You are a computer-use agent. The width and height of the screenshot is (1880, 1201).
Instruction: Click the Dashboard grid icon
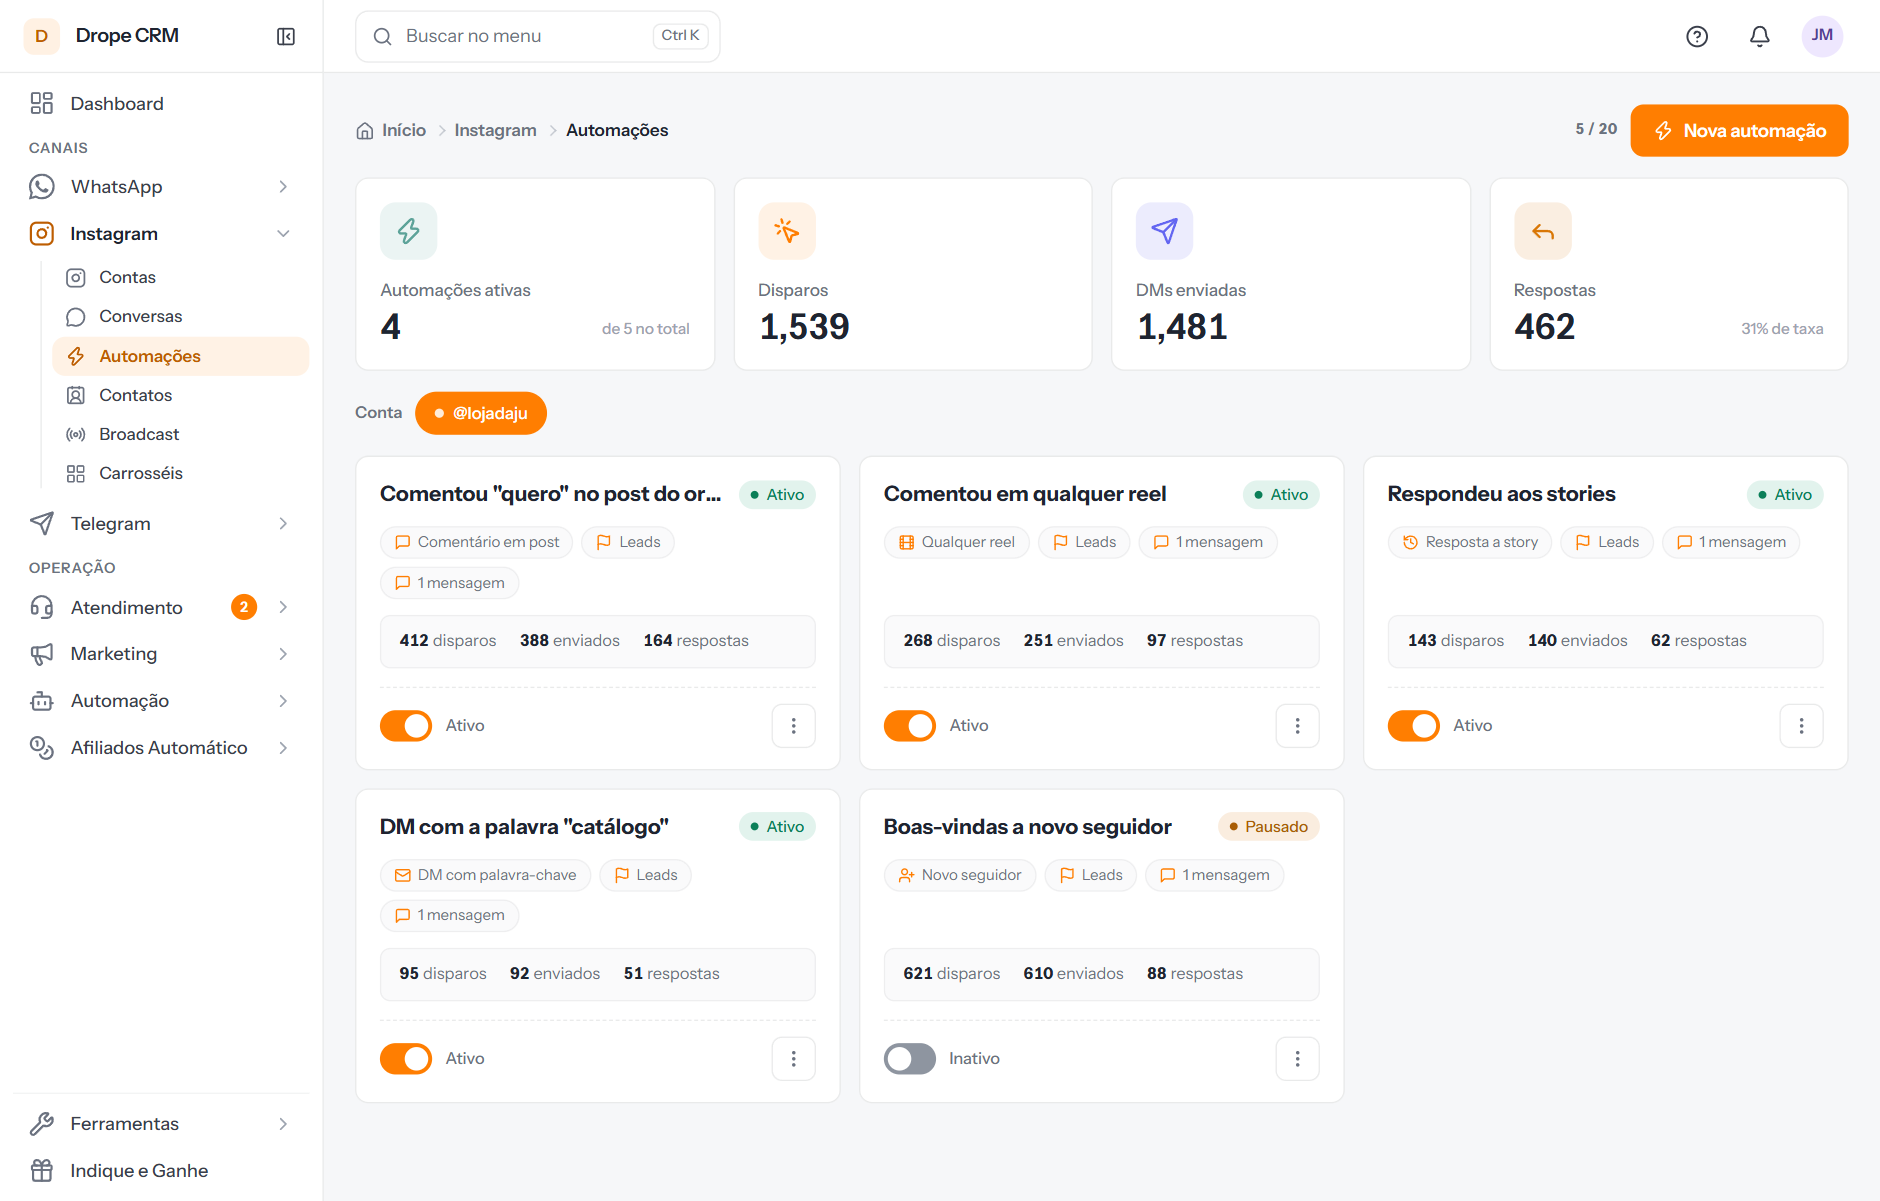42,103
